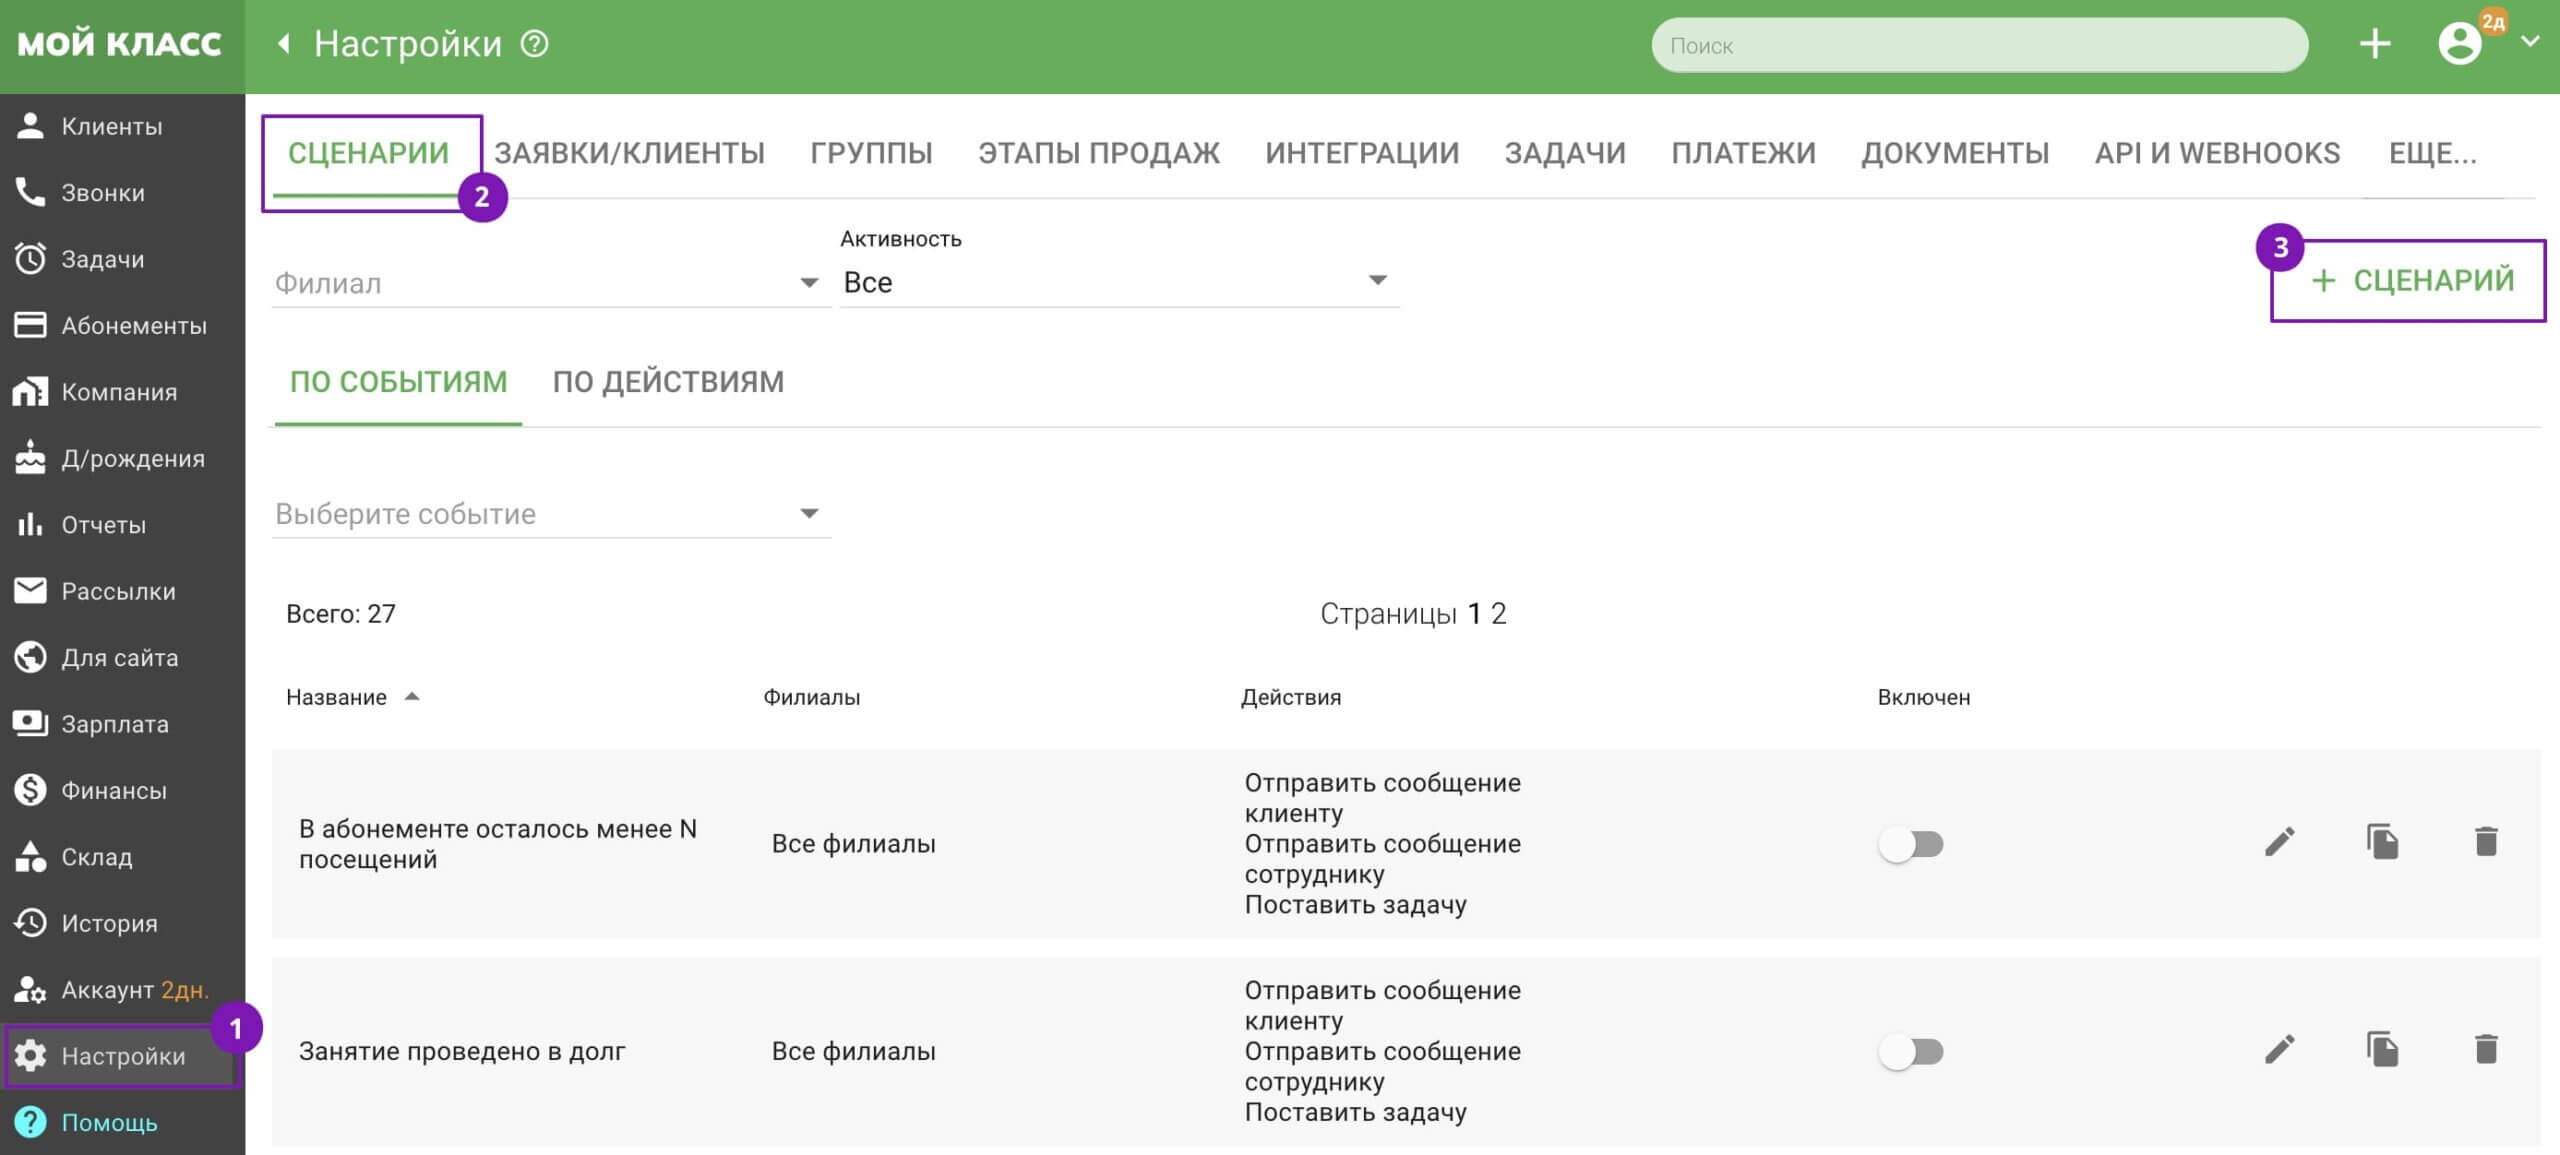Click 'В абонементе осталось менее N посещений' name
2560x1155 pixels.
pos(498,844)
